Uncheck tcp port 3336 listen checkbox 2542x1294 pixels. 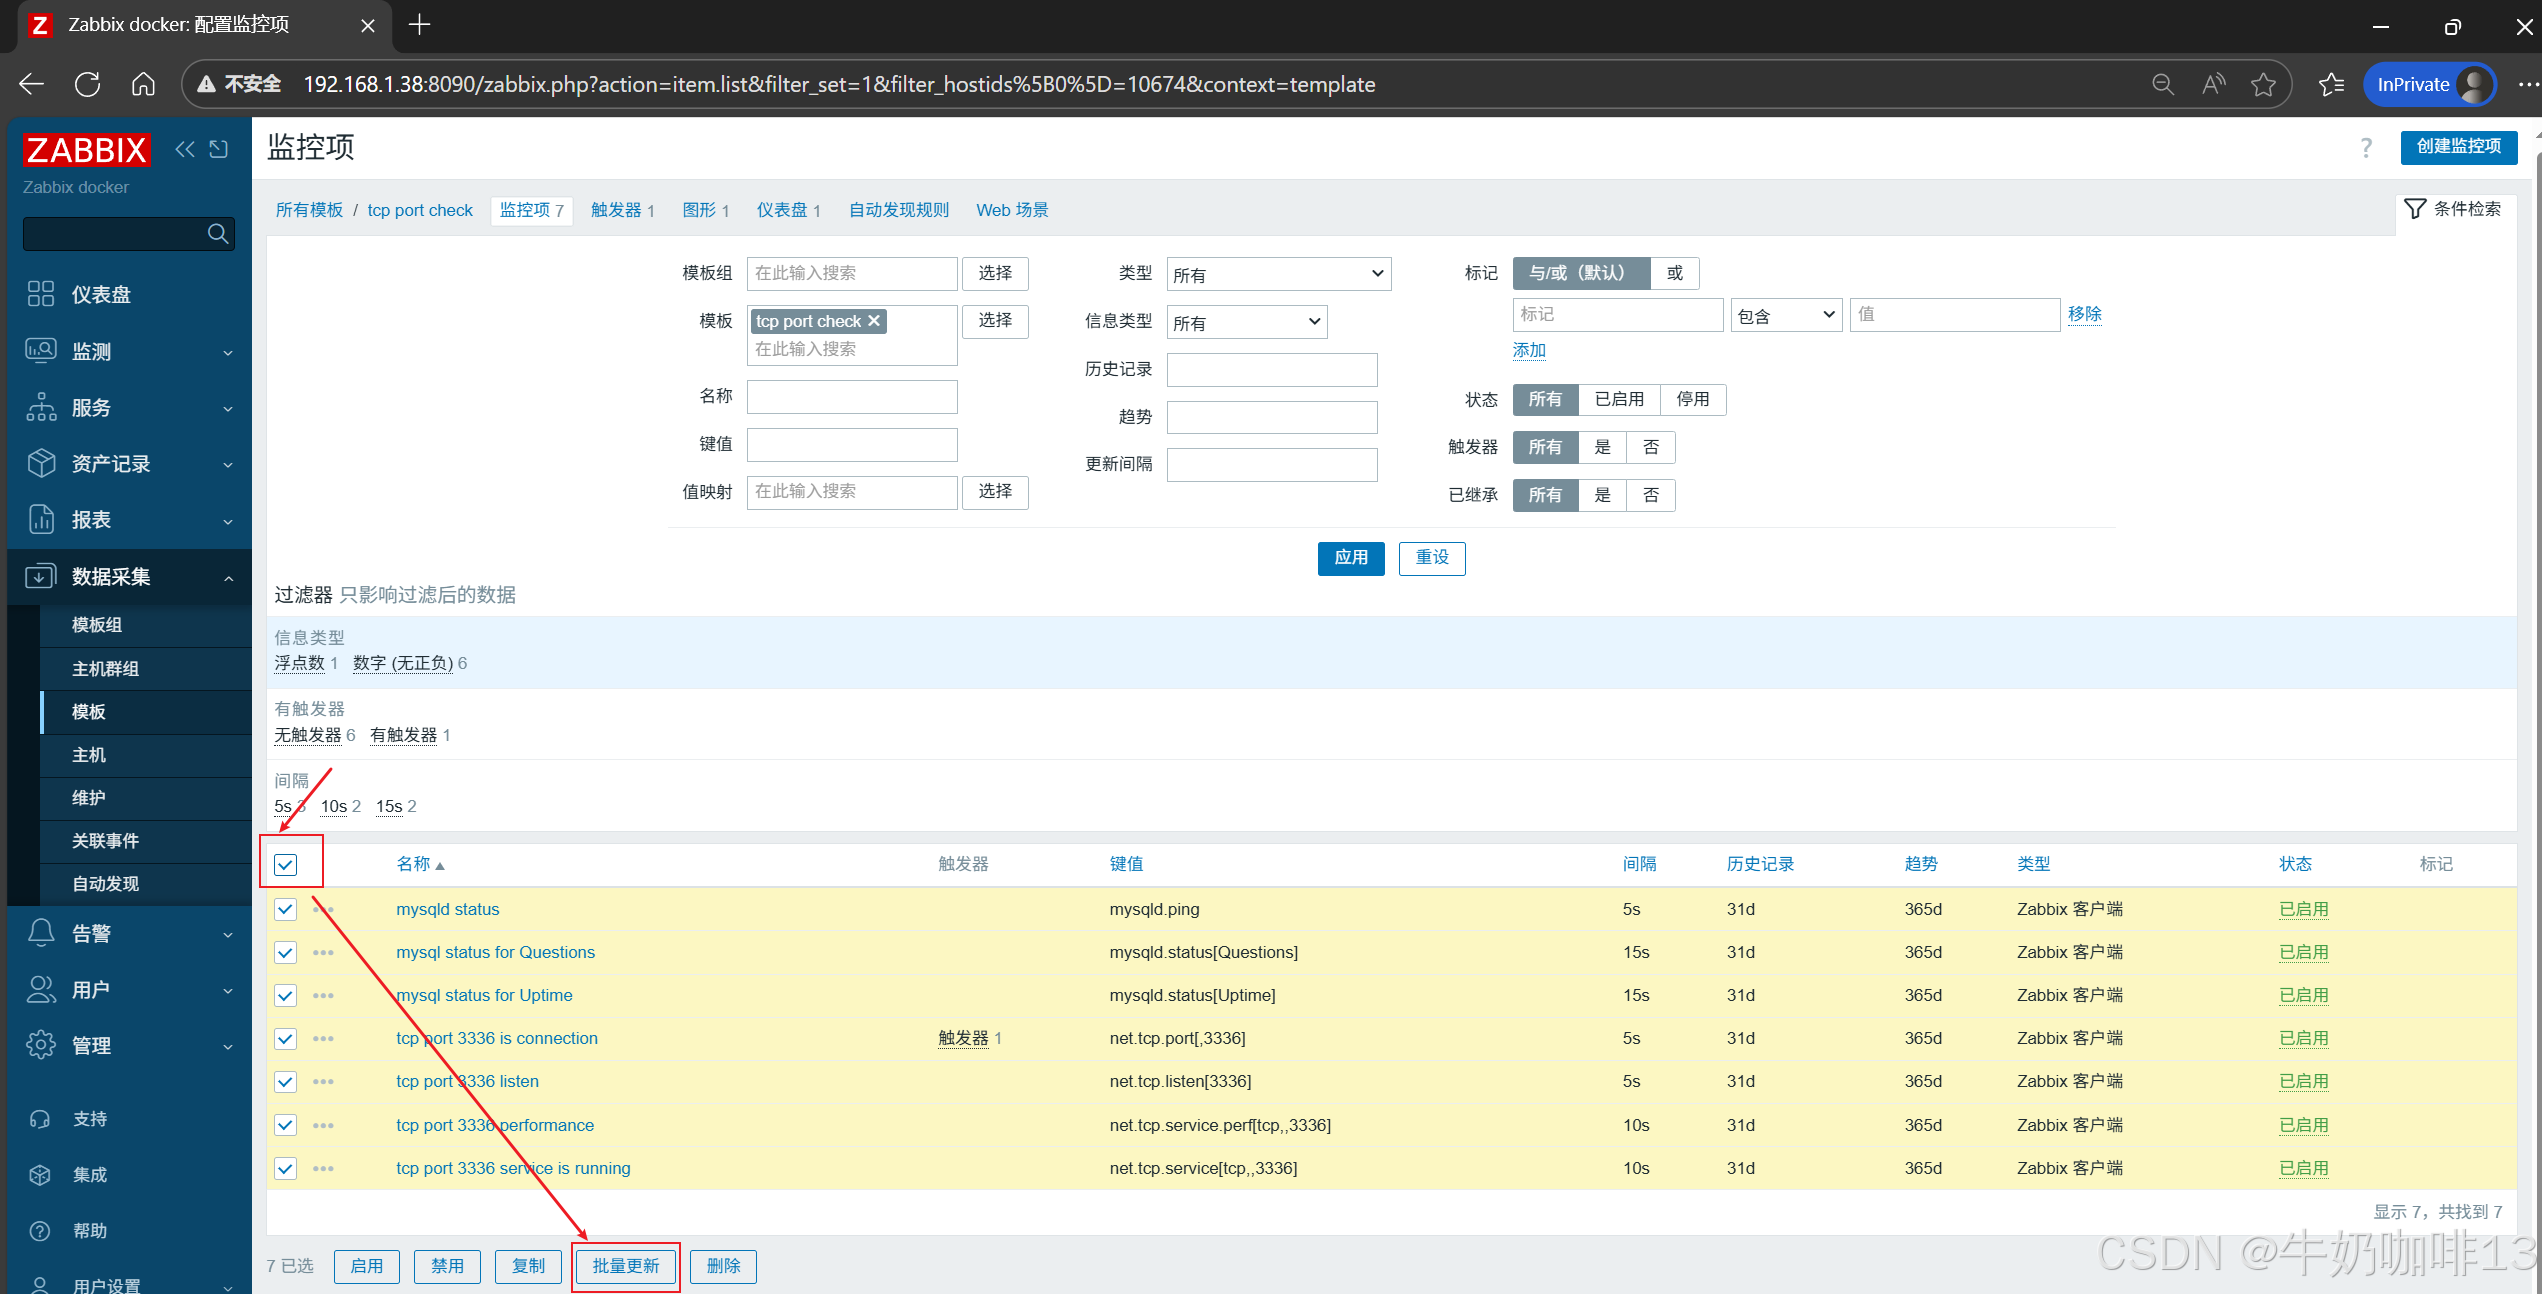tap(286, 1081)
